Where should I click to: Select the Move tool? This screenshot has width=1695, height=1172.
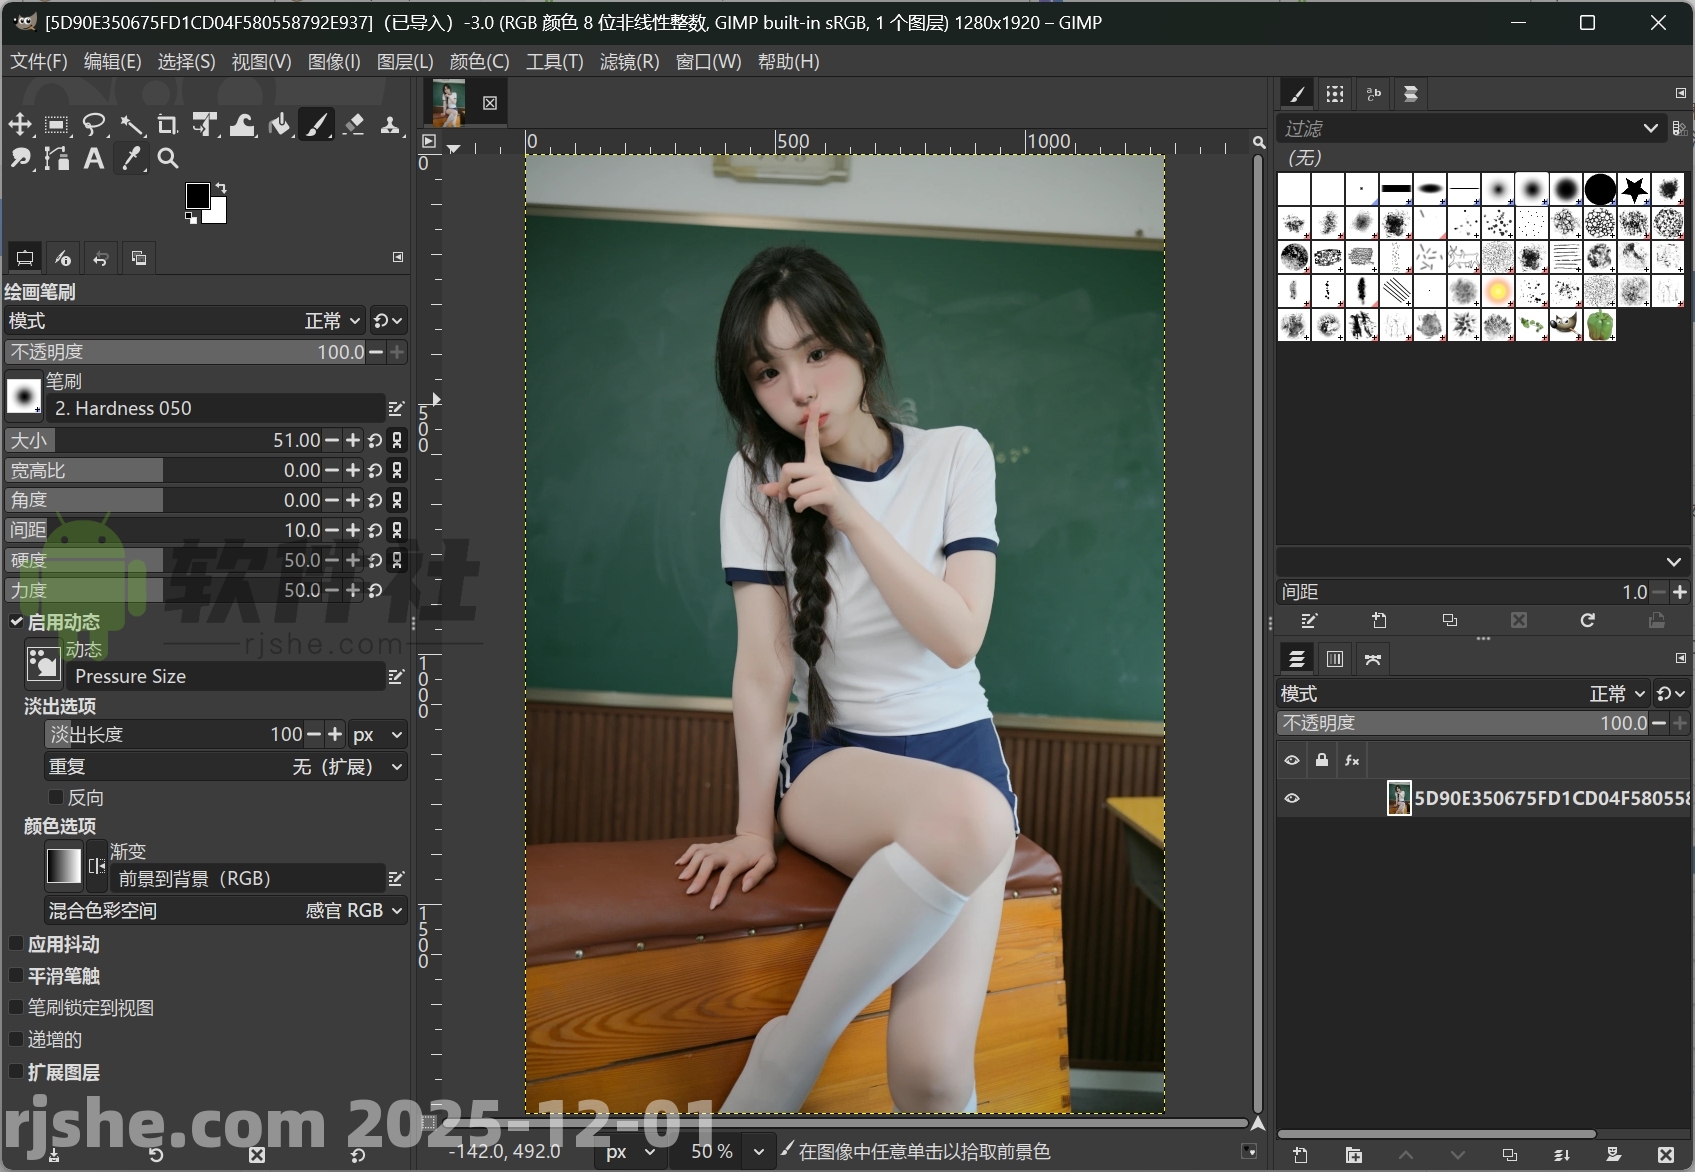20,125
